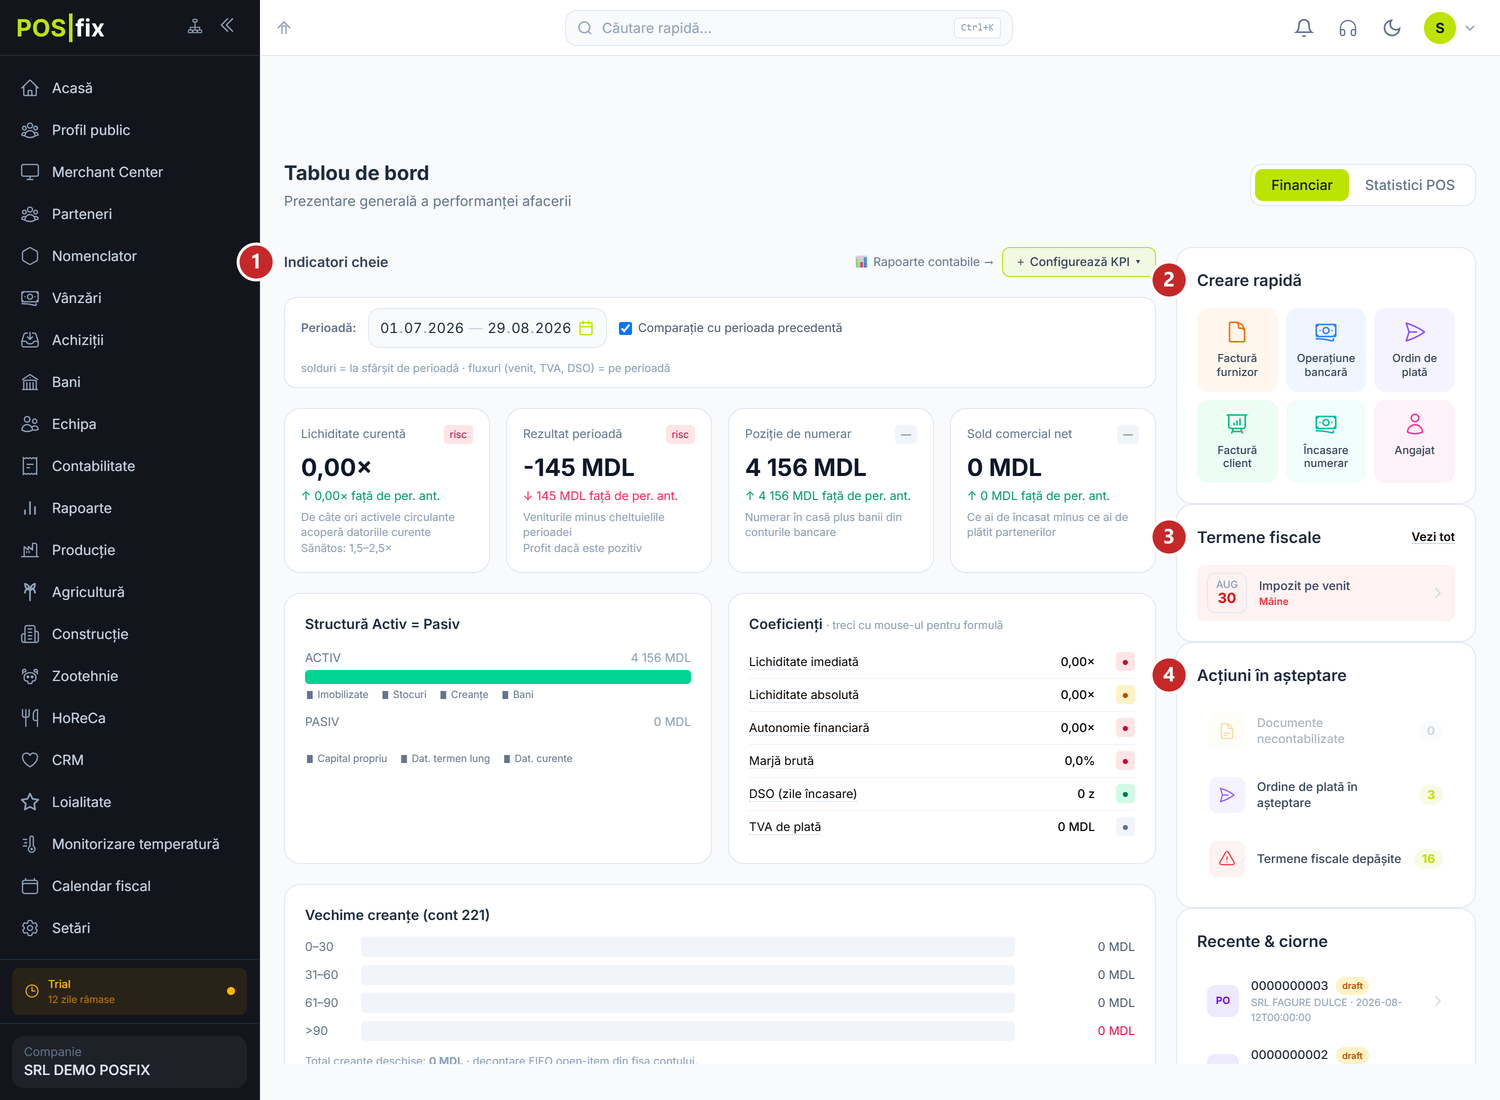Viewport: 1500px width, 1100px height.
Task: Open the organization structure icon
Action: 195,26
